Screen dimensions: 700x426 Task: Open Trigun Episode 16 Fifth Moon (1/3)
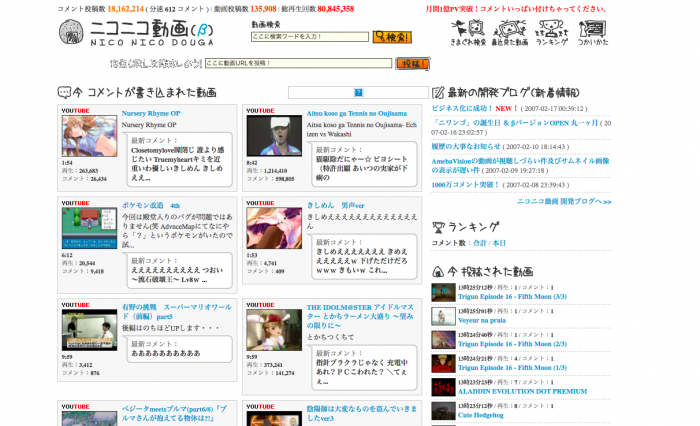tap(512, 368)
